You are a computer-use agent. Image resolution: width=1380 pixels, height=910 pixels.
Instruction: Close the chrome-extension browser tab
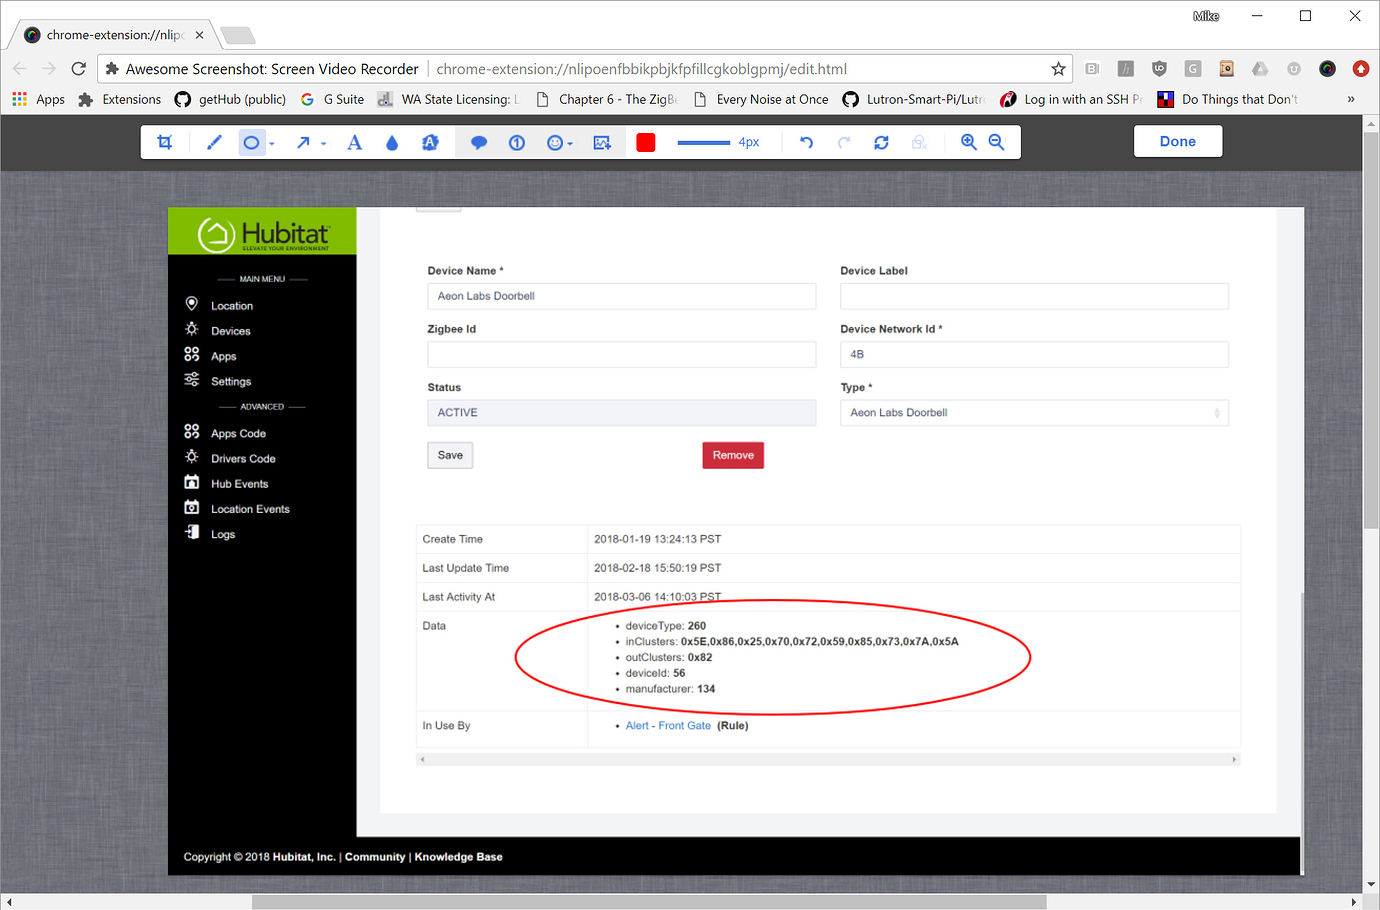(199, 34)
